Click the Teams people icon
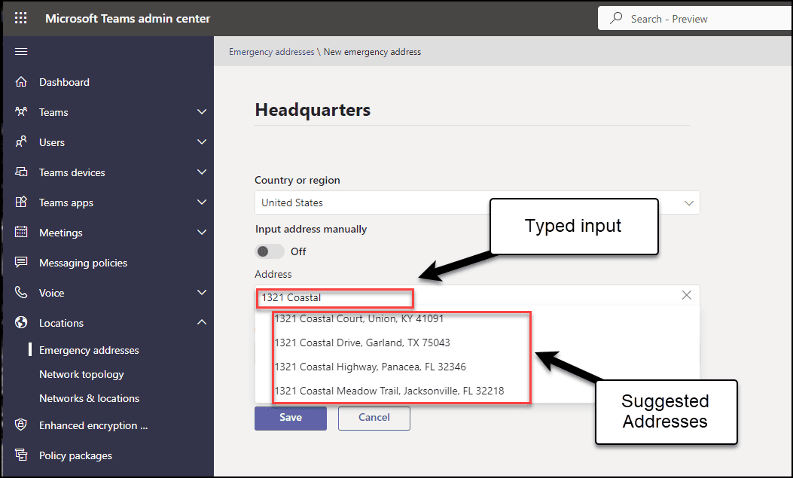This screenshot has height=478, width=794. tap(21, 111)
